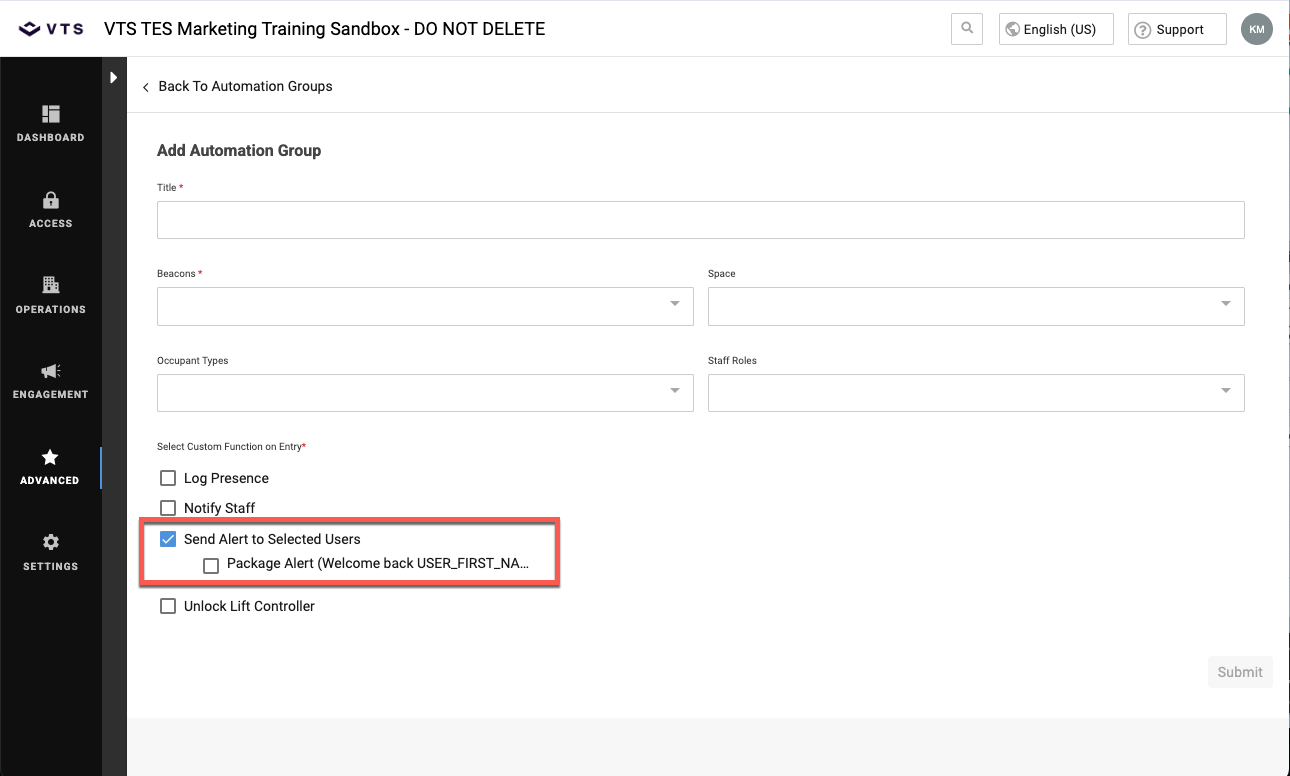
Task: Check the Notify Staff option
Action: (x=168, y=508)
